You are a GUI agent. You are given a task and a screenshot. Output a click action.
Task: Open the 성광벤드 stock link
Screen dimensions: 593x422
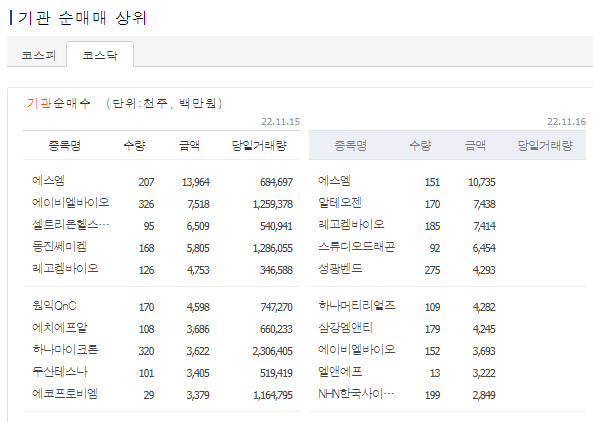click(340, 268)
